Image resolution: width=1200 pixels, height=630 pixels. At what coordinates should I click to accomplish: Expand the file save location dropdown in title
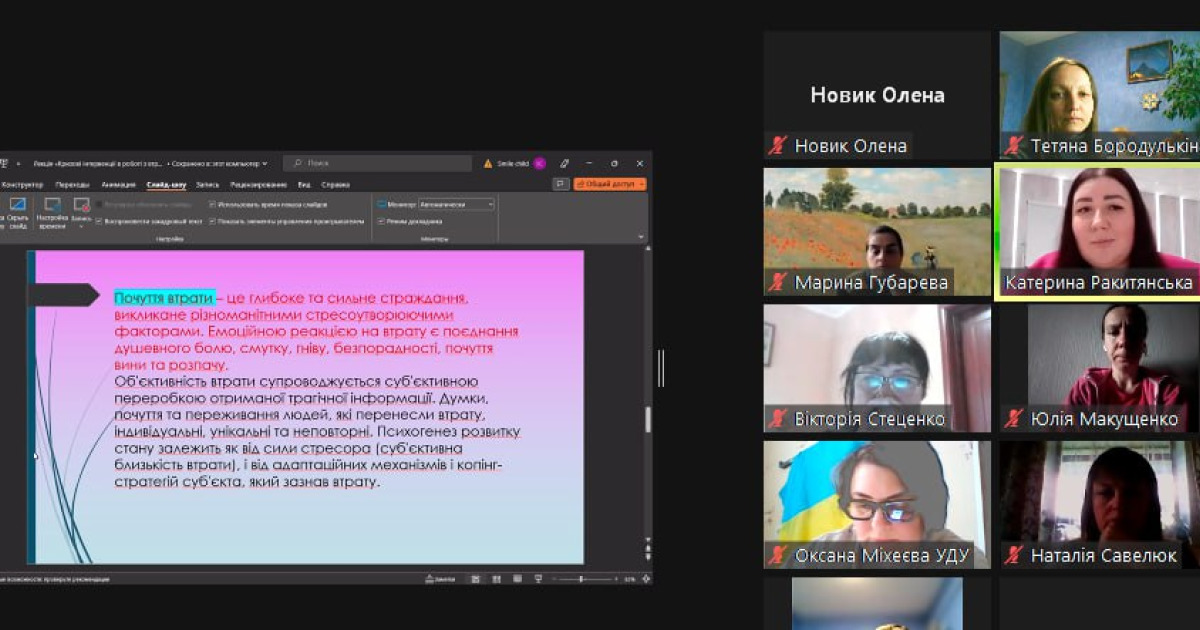click(265, 163)
